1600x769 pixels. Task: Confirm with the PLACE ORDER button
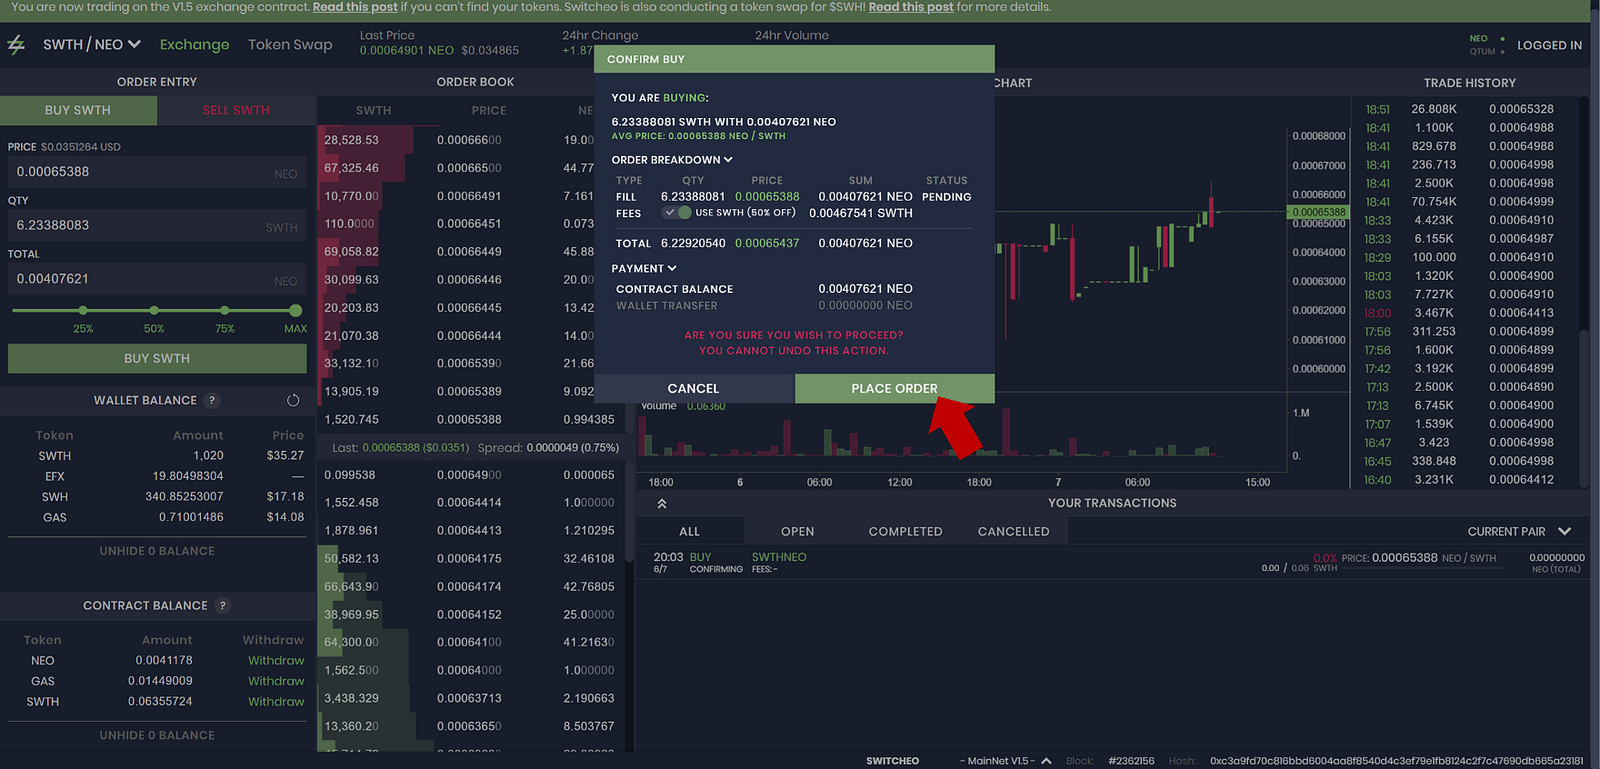click(895, 388)
